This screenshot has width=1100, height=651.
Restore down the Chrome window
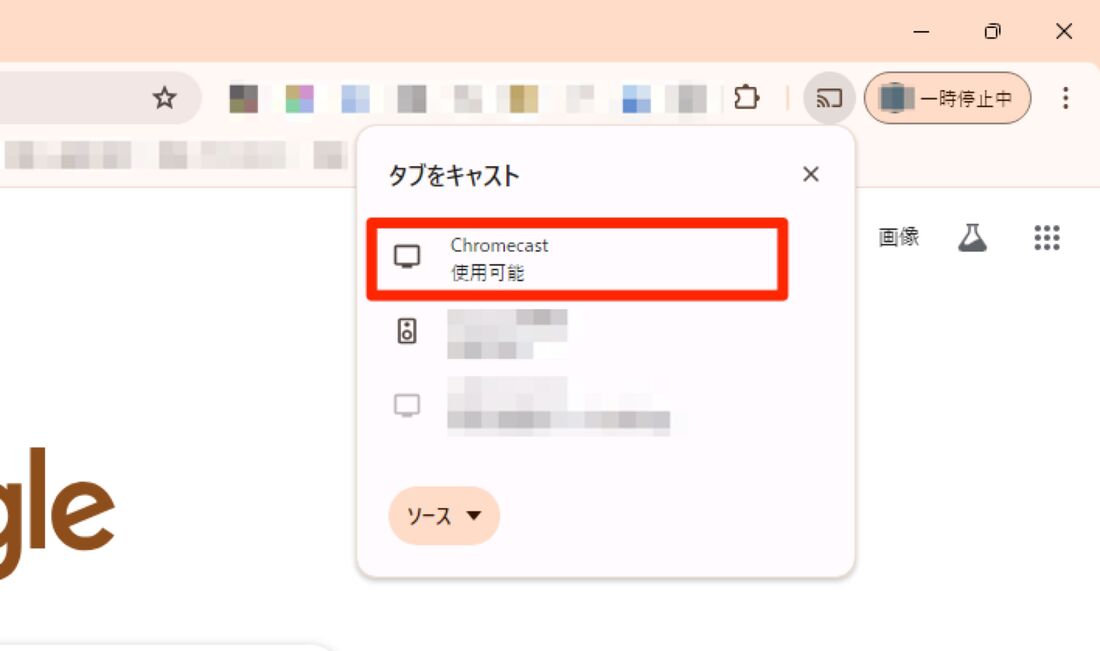pos(993,32)
